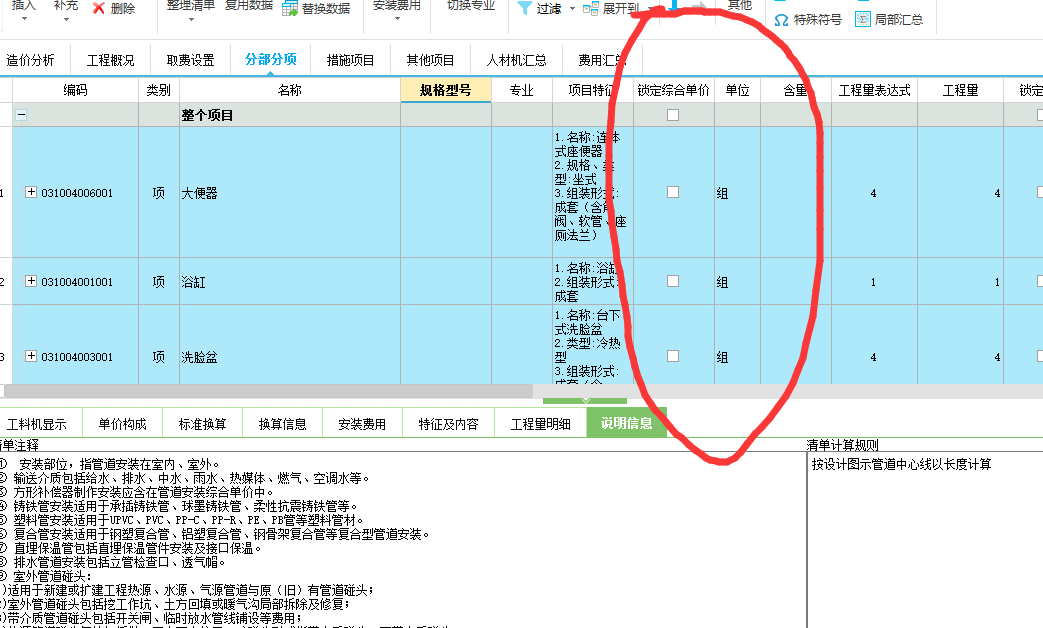Viewport: 1043px width, 628px height.
Task: Expand the 洗脸盆 row
Action: pyautogui.click(x=31, y=356)
